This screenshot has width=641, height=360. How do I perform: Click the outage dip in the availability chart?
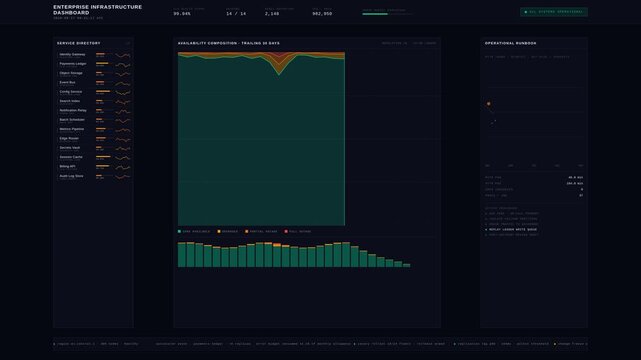[279, 65]
